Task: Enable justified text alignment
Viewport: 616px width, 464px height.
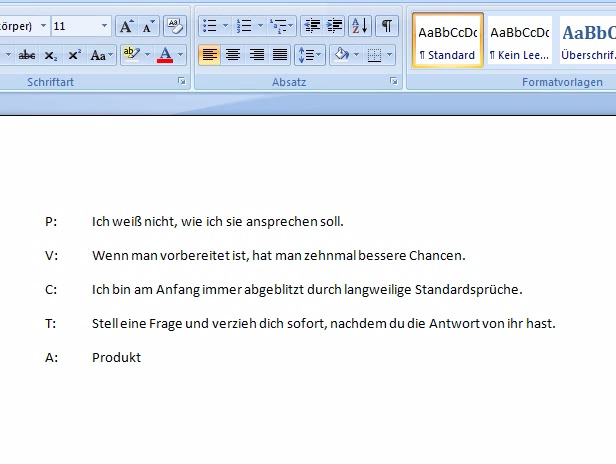Action: [280, 55]
